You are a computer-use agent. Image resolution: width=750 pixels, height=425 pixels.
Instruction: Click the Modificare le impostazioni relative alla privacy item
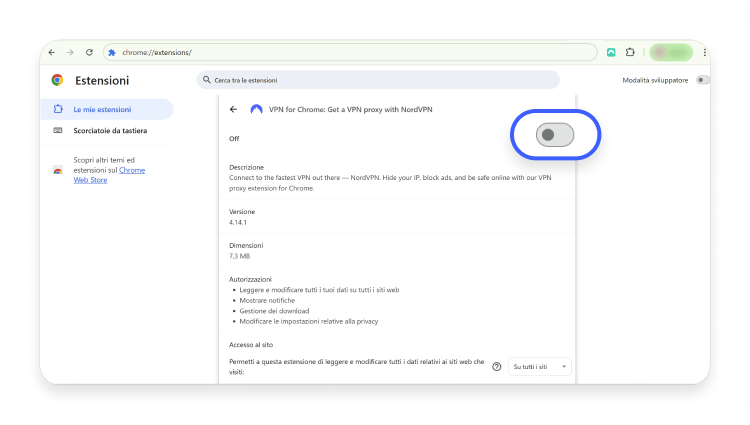click(309, 322)
